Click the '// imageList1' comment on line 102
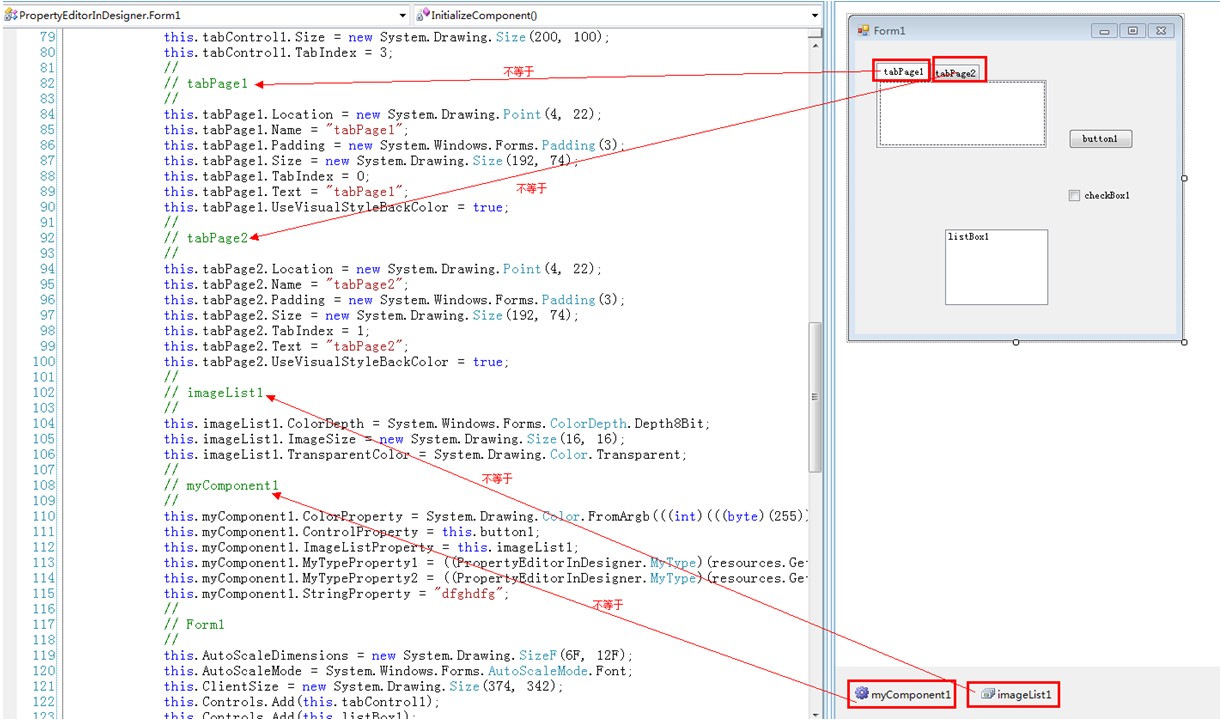Viewport: 1221px width, 720px height. coord(214,393)
